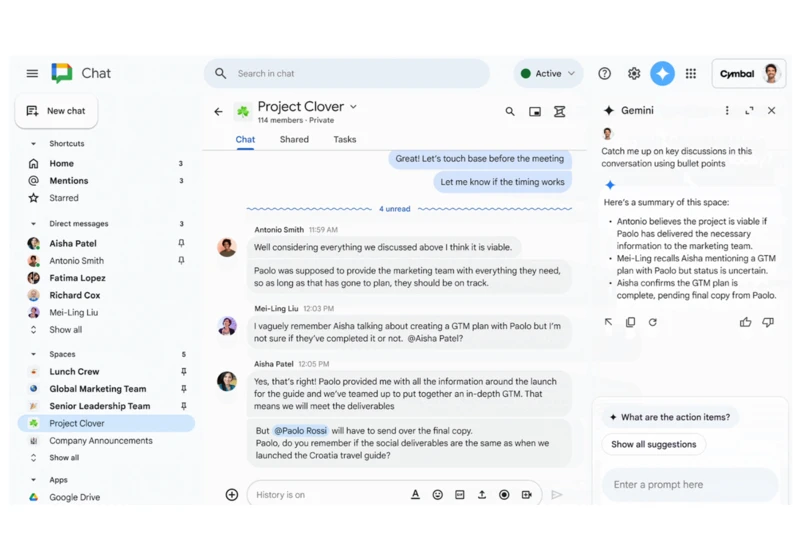The image size is (800, 560).
Task: Send the message arrow
Action: [x=557, y=494]
